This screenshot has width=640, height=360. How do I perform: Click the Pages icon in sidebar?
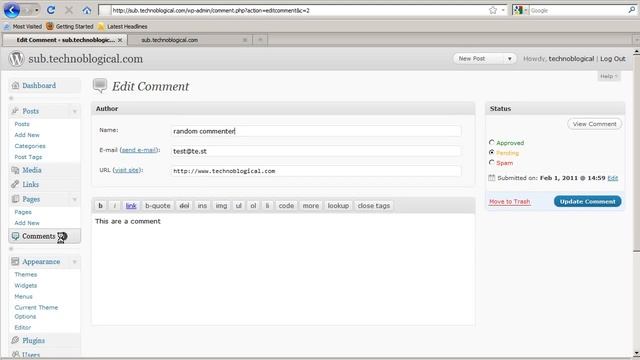(16, 199)
